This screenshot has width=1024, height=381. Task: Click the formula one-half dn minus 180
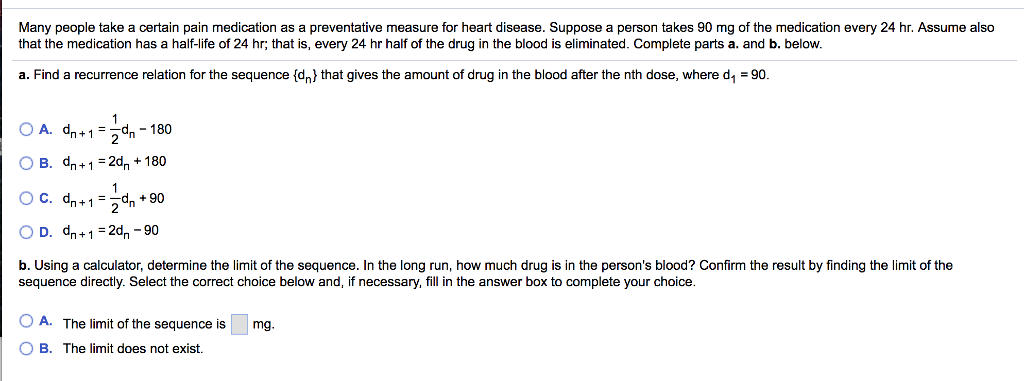(117, 129)
